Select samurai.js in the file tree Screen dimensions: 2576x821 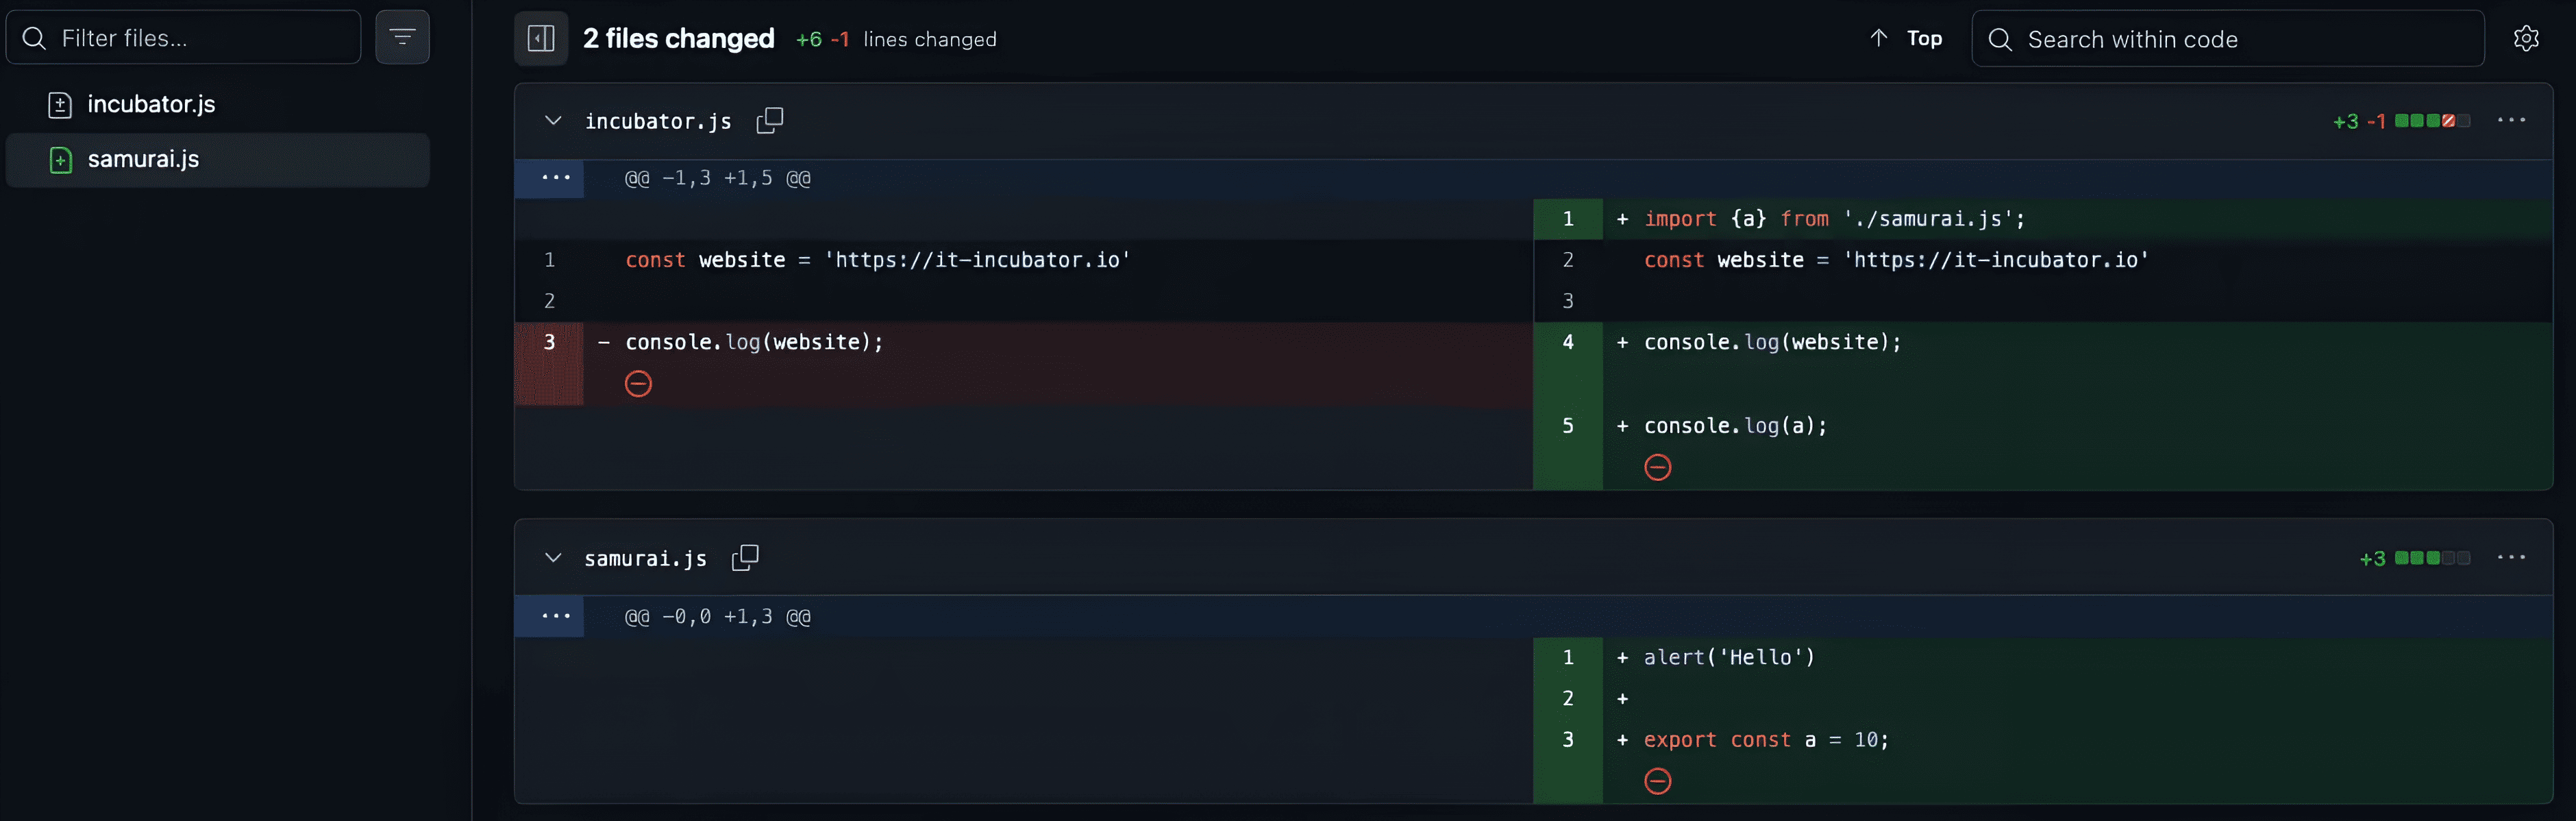(143, 159)
